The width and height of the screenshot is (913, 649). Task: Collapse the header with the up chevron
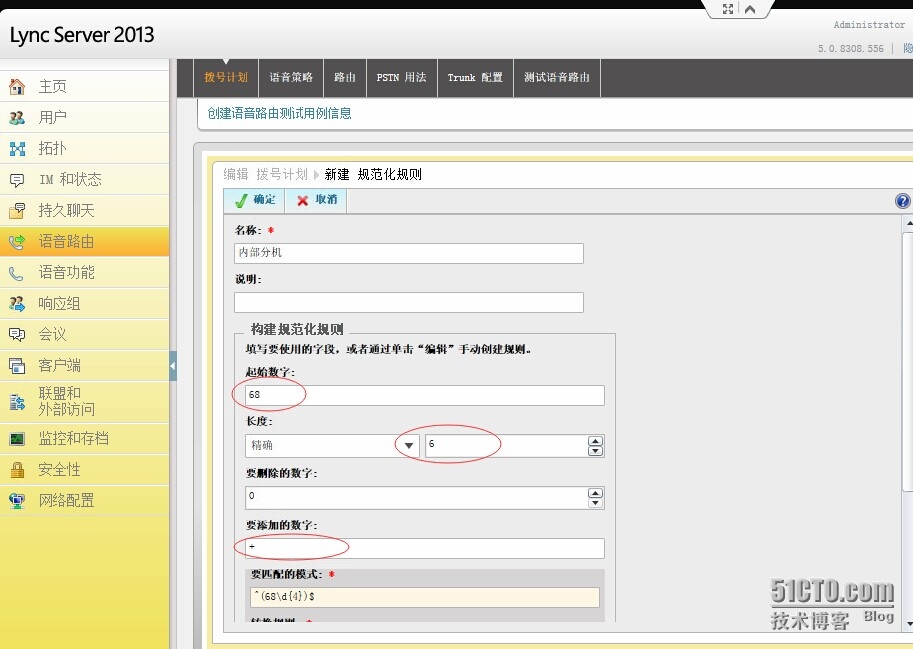click(750, 9)
